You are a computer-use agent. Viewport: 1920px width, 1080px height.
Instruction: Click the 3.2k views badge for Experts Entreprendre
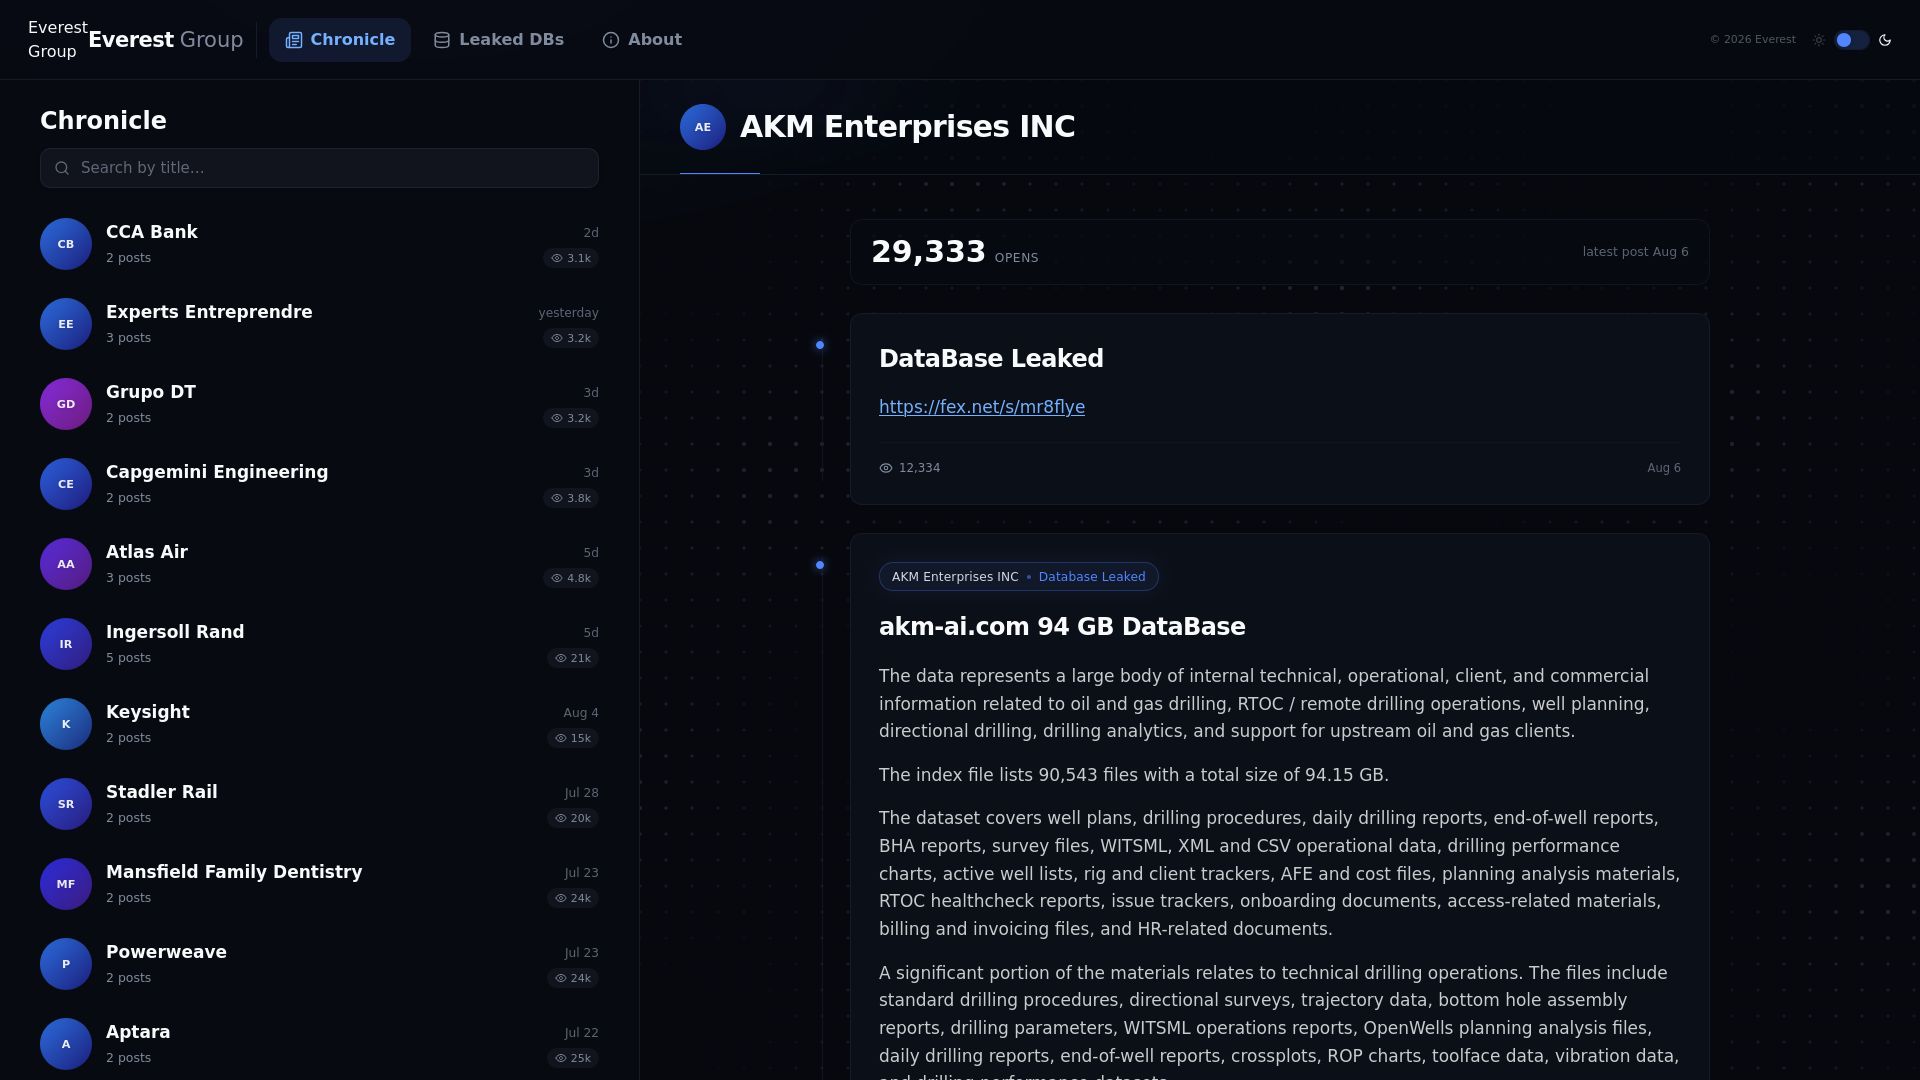[571, 338]
